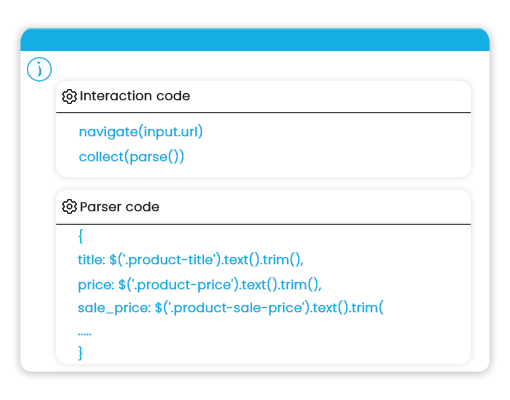Select the Interaction code header

coord(135,96)
